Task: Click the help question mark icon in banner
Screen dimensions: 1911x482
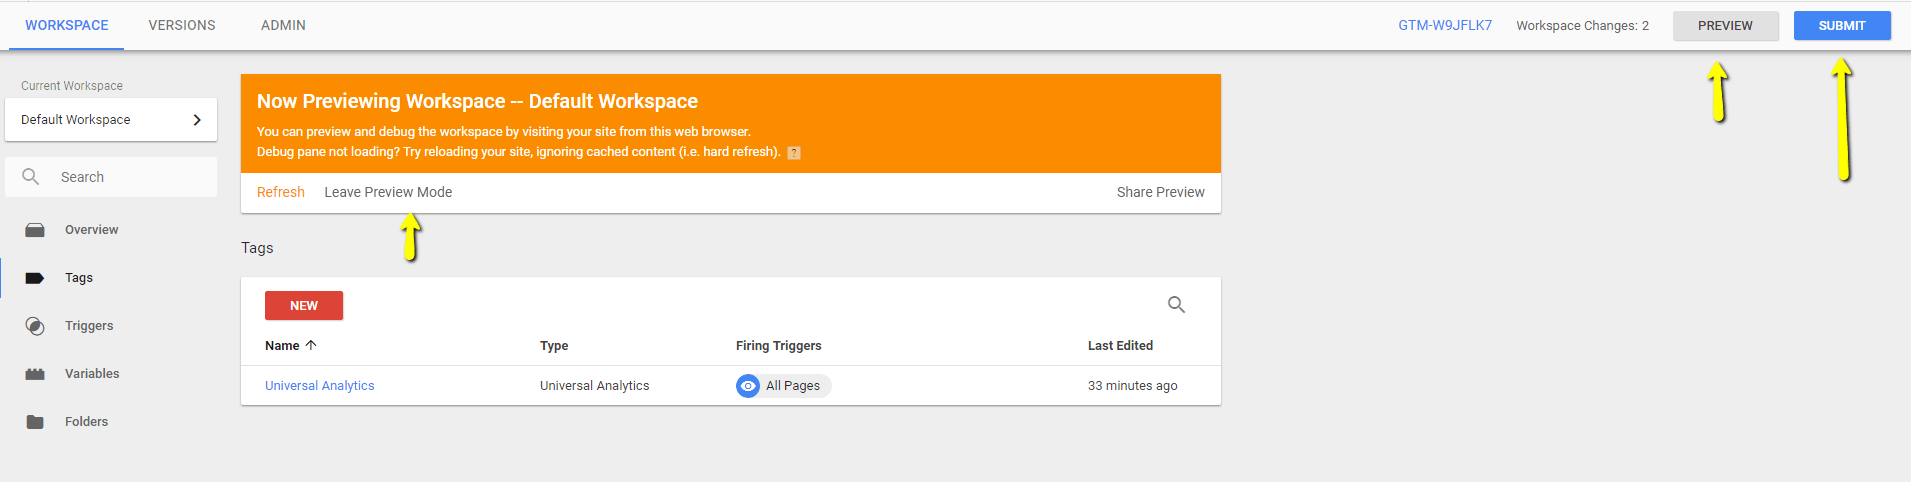Action: 794,153
